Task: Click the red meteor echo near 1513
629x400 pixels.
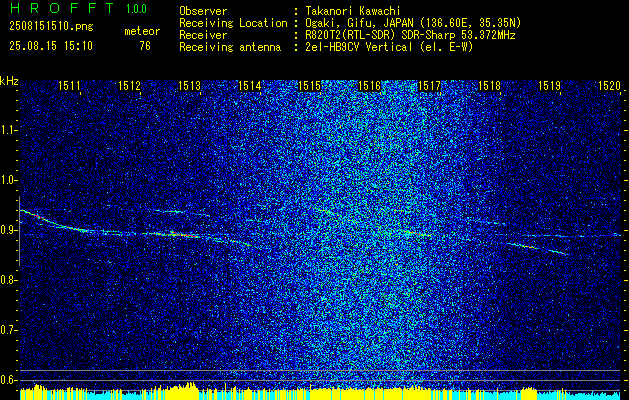Action: coord(185,235)
